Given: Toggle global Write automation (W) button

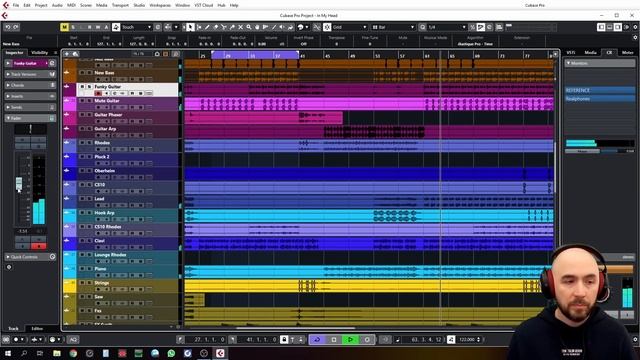Looking at the screenshot, I should pyautogui.click(x=98, y=27).
